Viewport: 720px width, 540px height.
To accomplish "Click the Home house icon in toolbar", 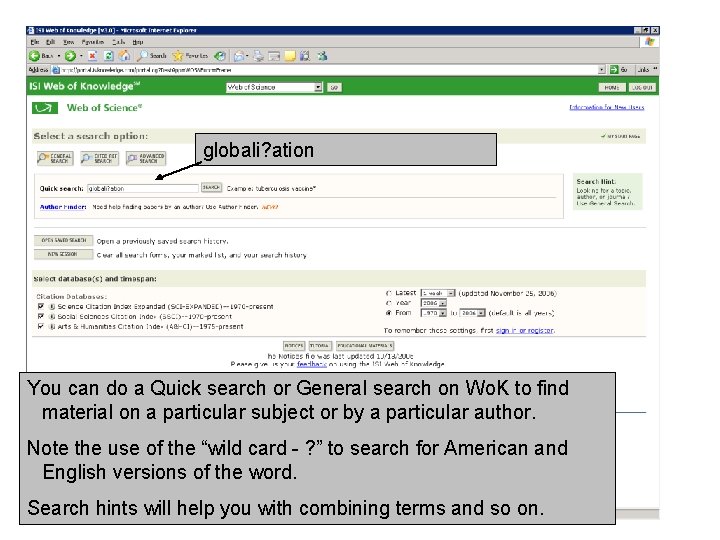I will click(124, 56).
